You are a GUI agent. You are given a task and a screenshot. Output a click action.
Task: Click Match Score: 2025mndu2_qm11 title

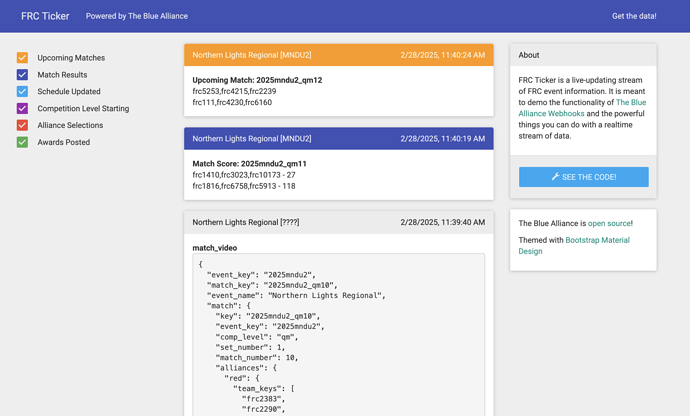pyautogui.click(x=249, y=164)
